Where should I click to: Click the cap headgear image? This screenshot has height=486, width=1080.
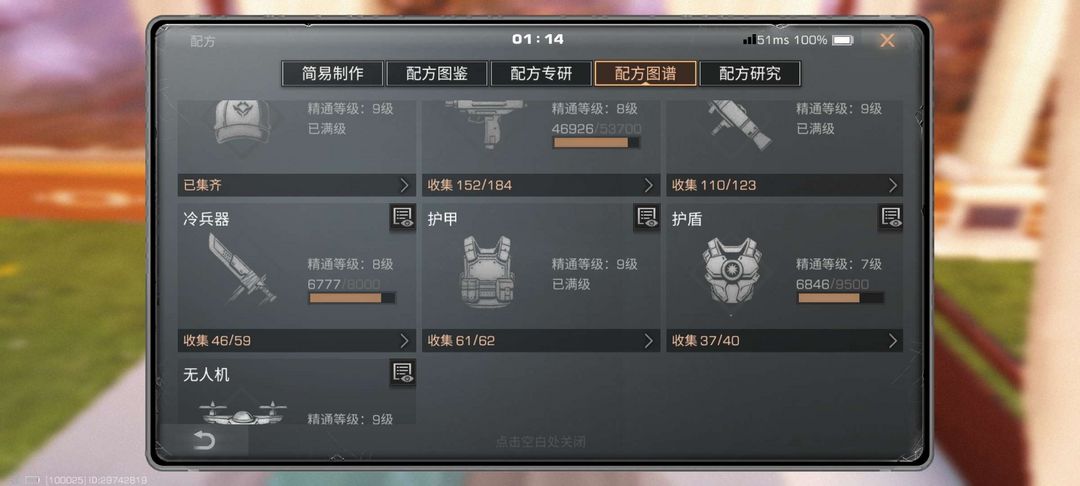pos(241,122)
